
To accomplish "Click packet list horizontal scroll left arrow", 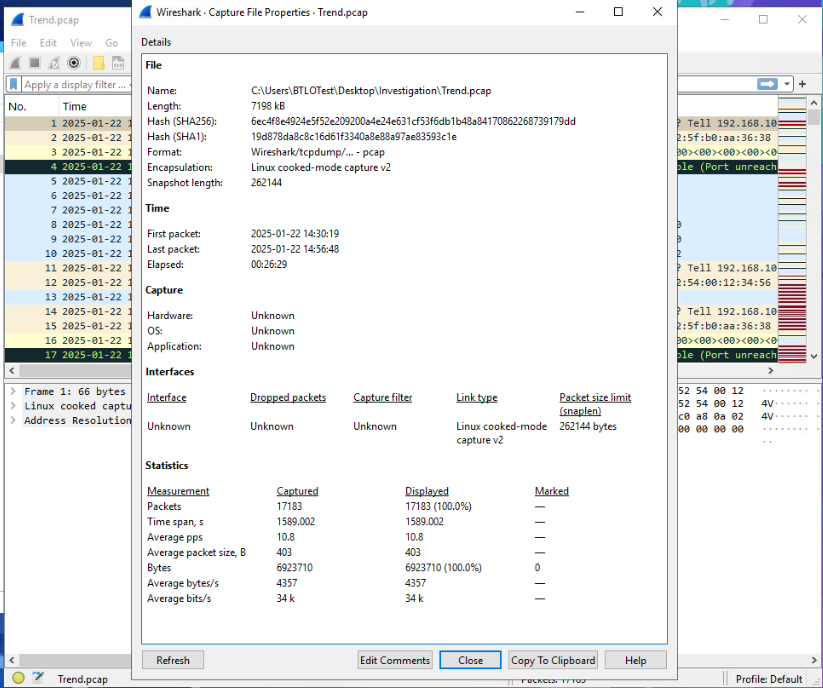I will 12,371.
